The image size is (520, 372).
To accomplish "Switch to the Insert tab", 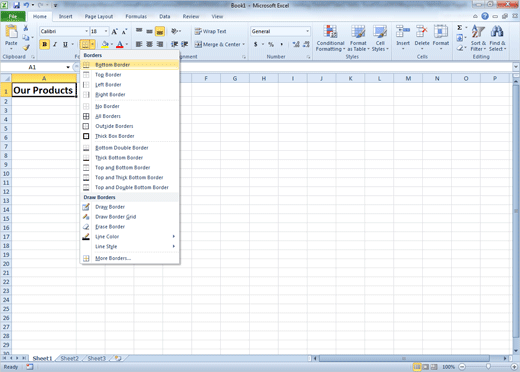I will [65, 16].
